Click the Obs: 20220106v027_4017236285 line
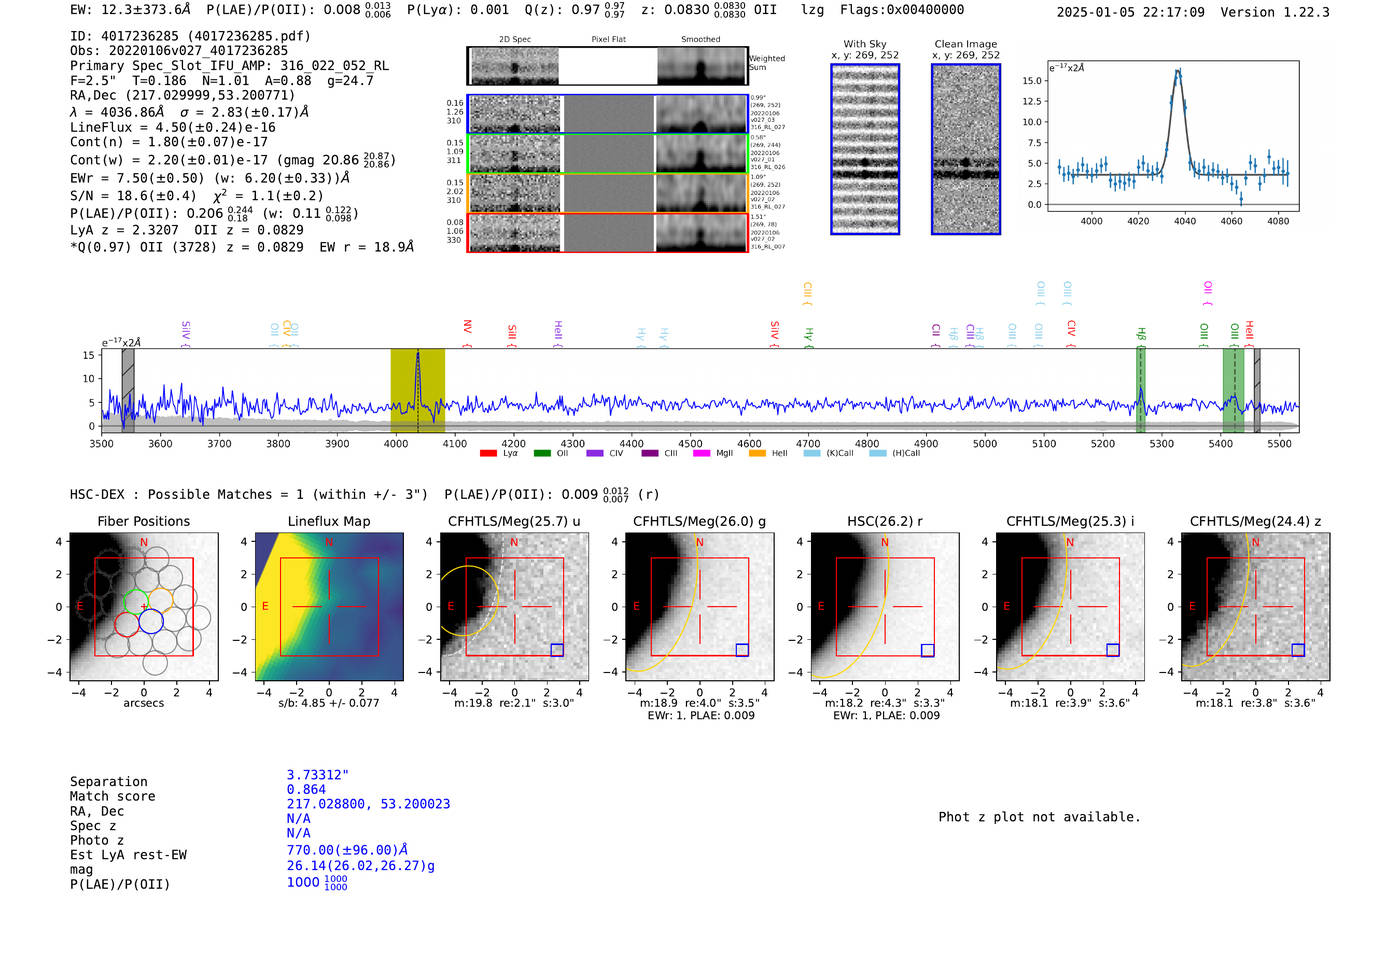This screenshot has height=953, width=1400. [x=179, y=50]
